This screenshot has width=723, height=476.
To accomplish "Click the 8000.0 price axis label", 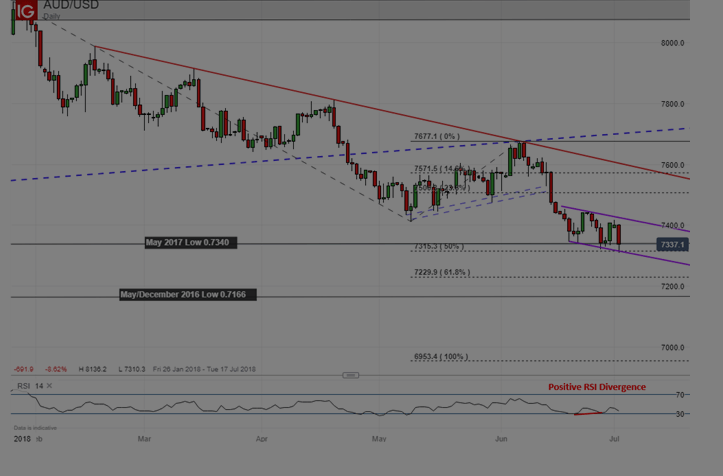I will tap(672, 43).
